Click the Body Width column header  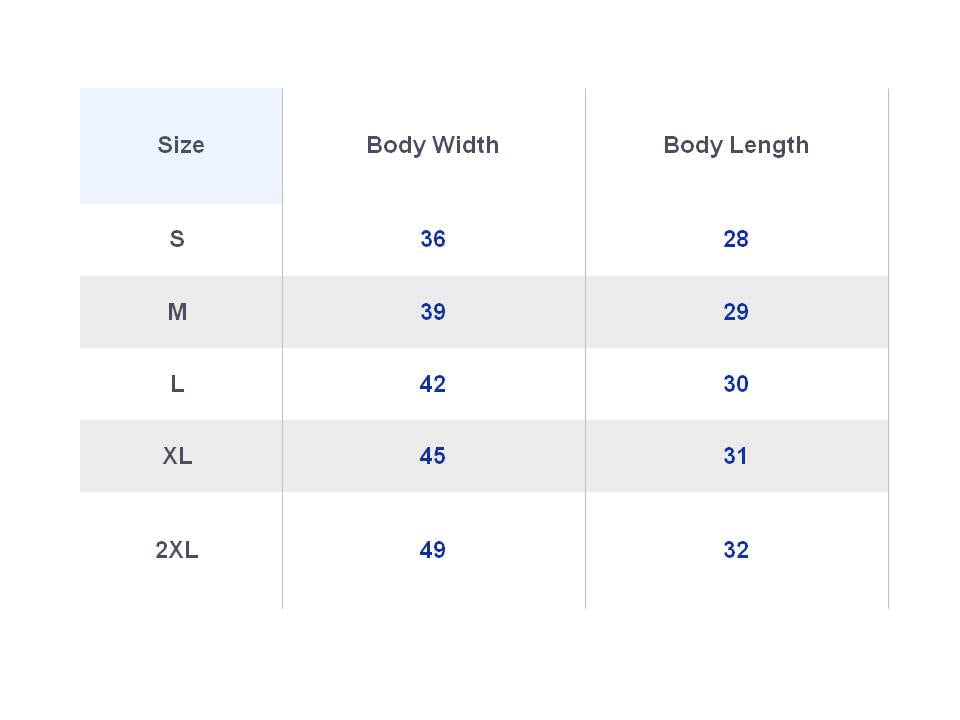[x=432, y=145]
